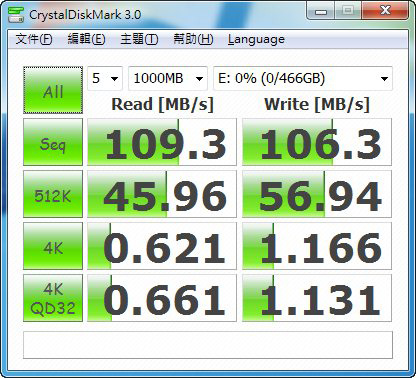
Task: Minimize the CrystalDiskMark window
Action: pyautogui.click(x=321, y=11)
